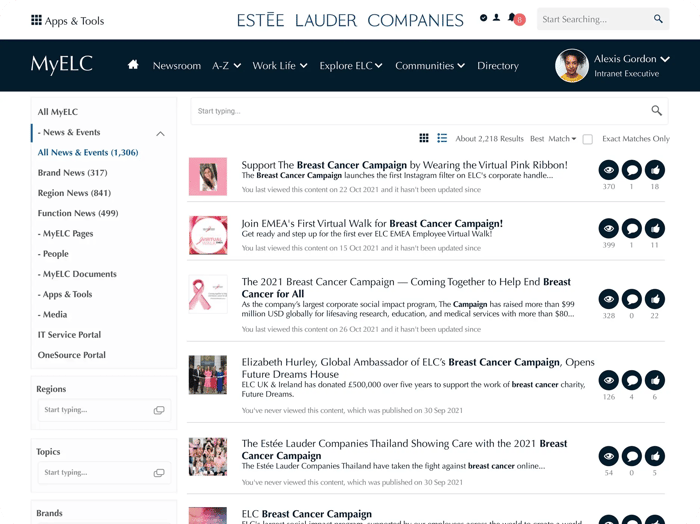Open the Best Match sort dropdown

[x=553, y=139]
